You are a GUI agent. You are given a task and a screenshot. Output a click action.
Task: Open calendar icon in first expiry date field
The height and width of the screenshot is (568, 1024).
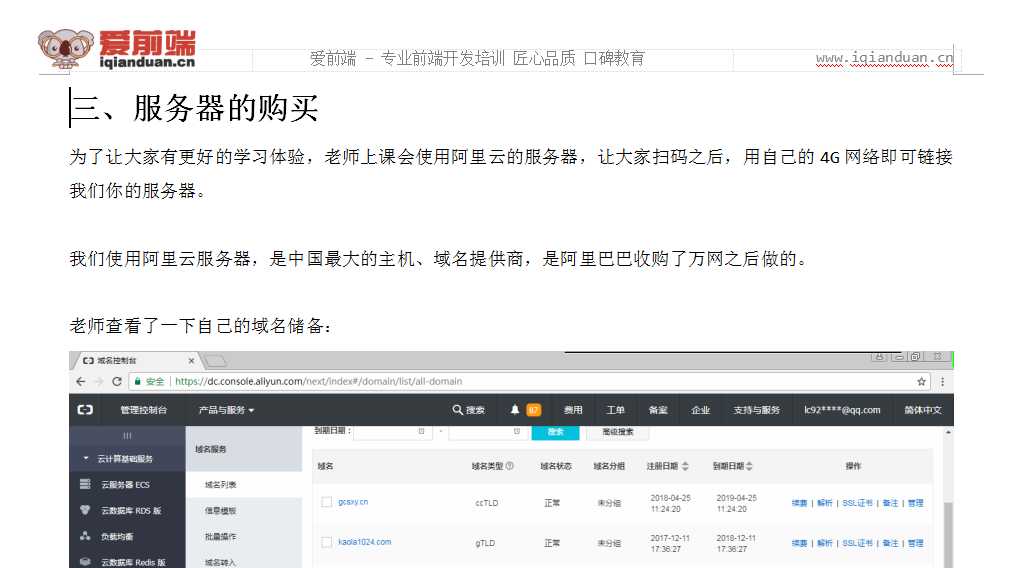tap(421, 432)
